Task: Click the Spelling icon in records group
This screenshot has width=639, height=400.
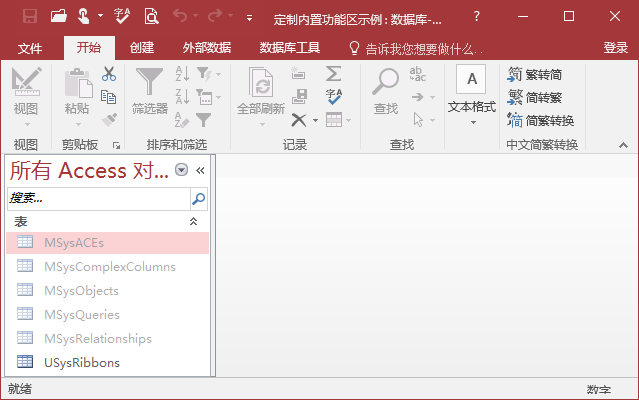Action: (x=334, y=97)
